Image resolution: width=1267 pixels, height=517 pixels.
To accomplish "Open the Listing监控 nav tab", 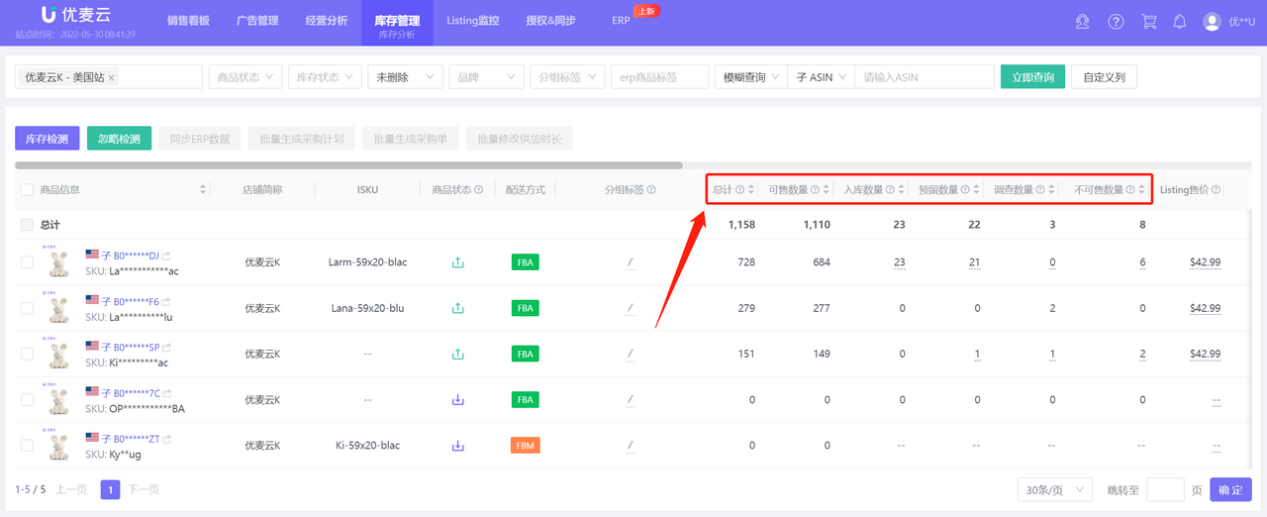I will [x=472, y=21].
